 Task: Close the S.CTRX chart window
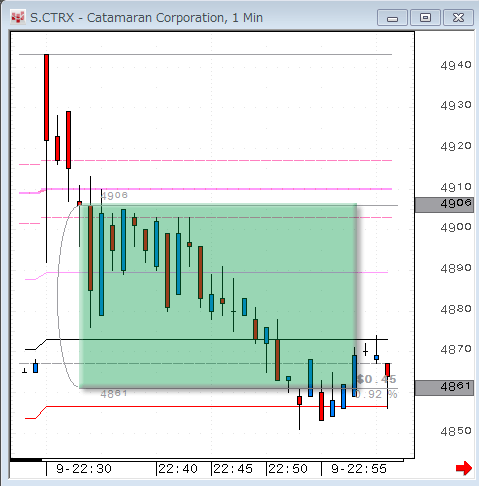pyautogui.click(x=458, y=18)
